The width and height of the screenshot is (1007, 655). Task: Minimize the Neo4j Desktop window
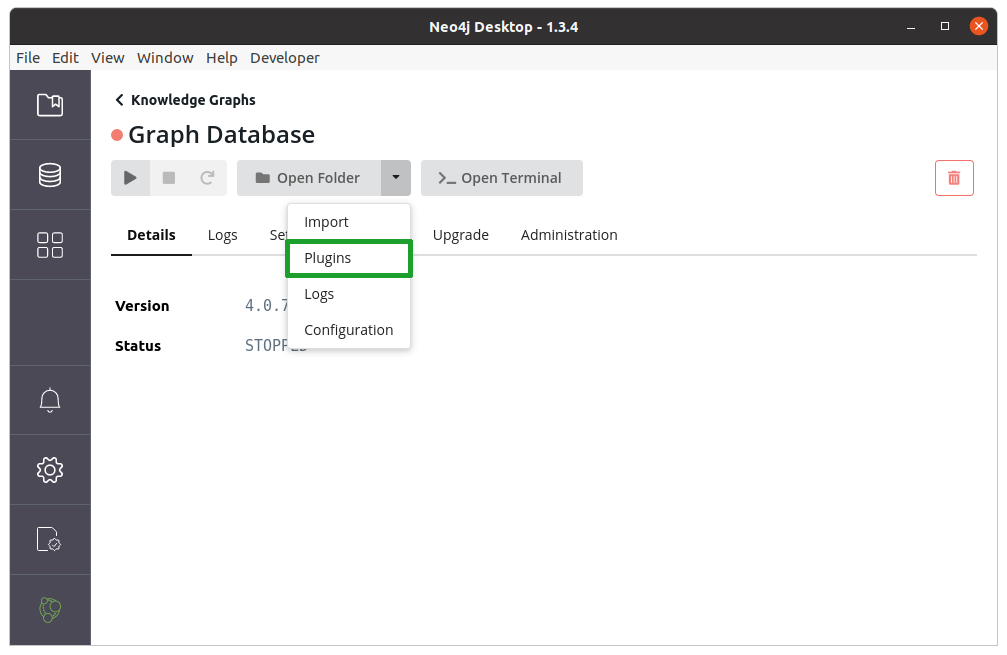(x=911, y=27)
